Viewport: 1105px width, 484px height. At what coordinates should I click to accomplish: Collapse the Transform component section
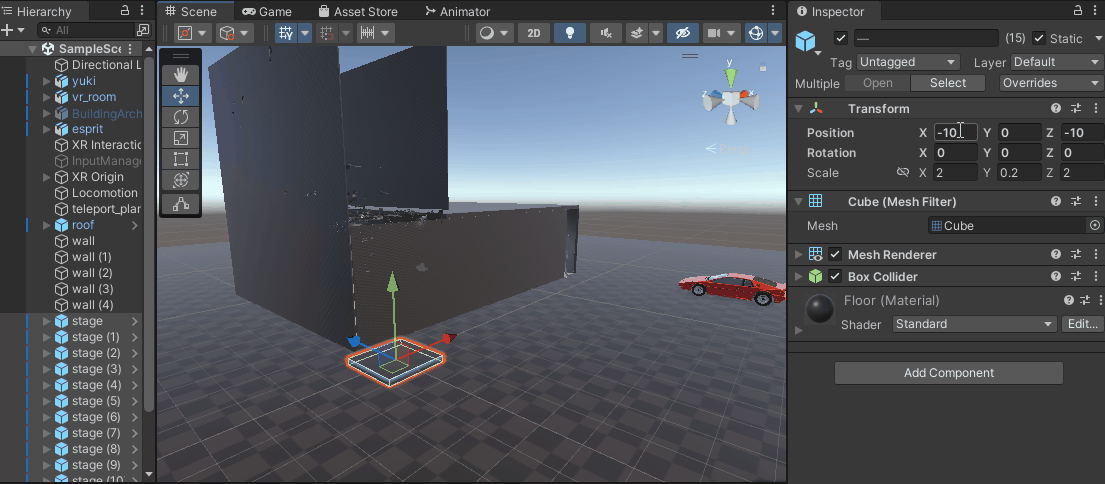(x=798, y=109)
